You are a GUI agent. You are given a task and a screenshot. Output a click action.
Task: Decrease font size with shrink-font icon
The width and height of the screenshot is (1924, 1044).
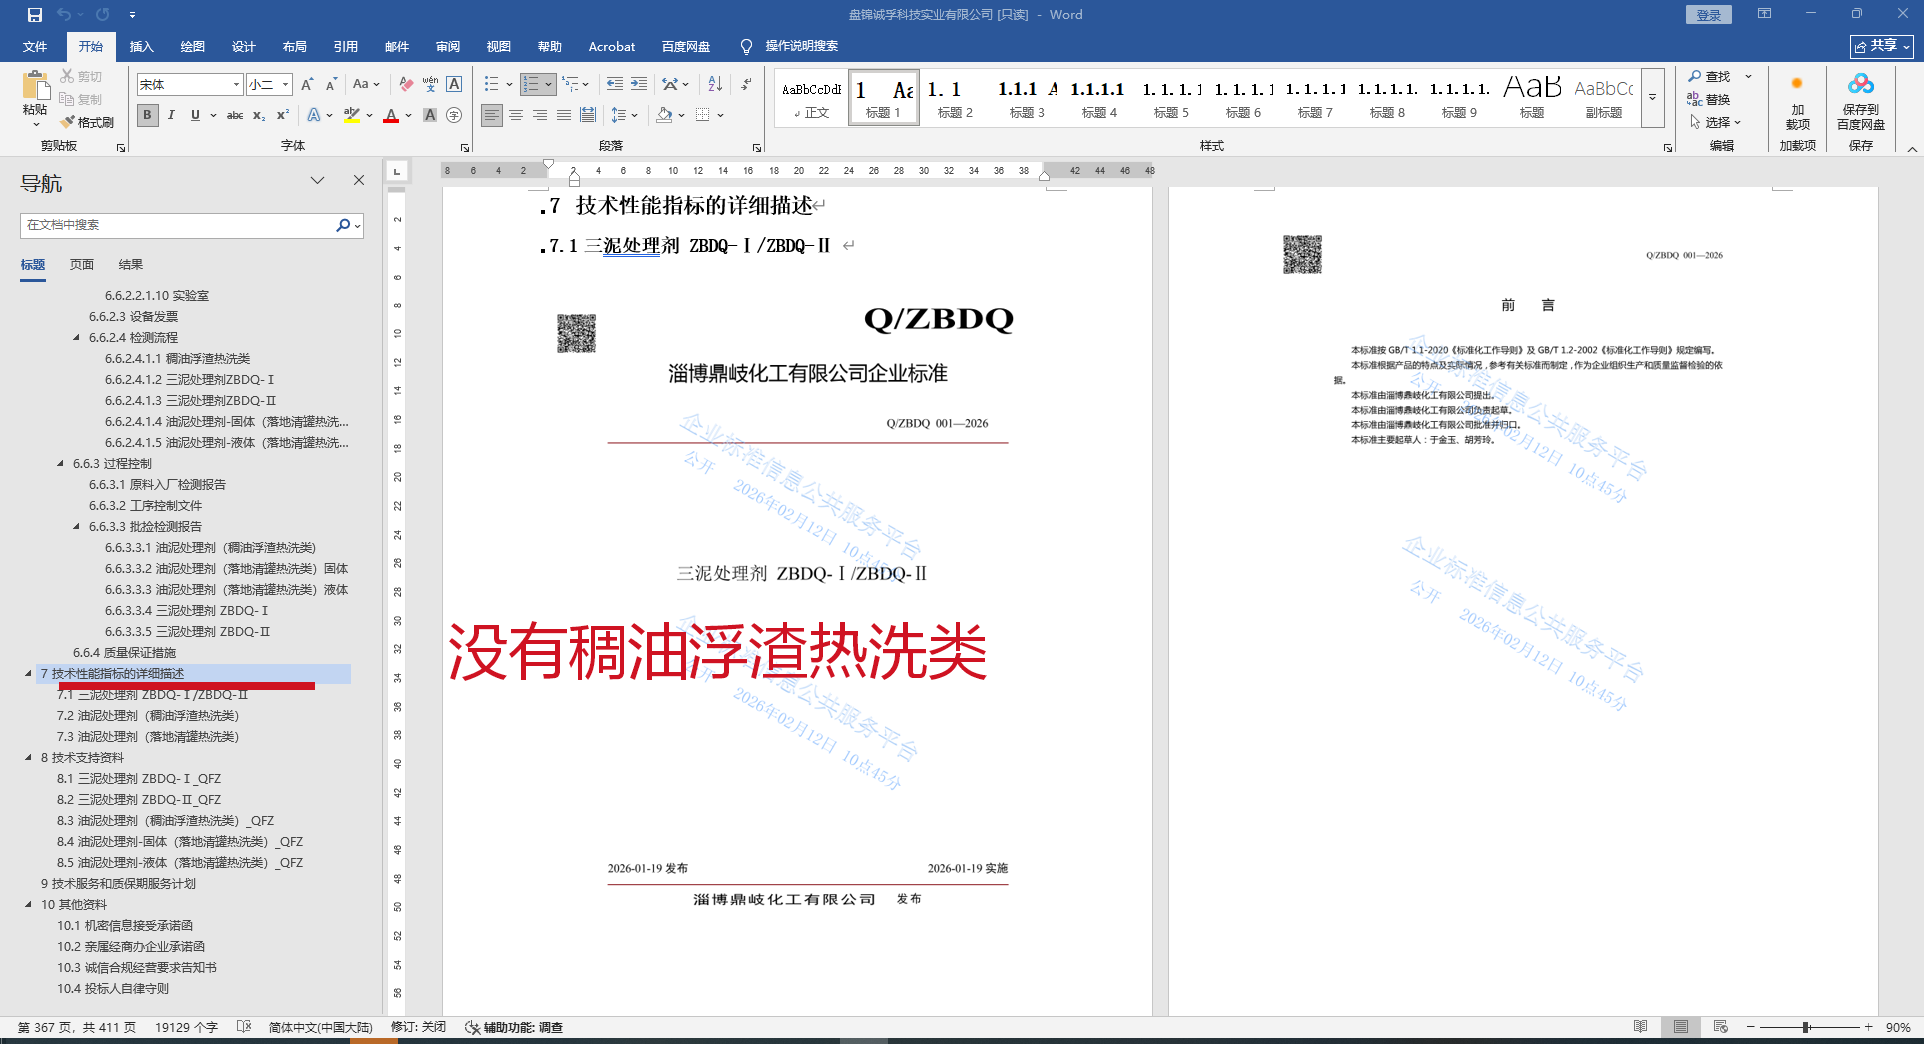pos(331,85)
